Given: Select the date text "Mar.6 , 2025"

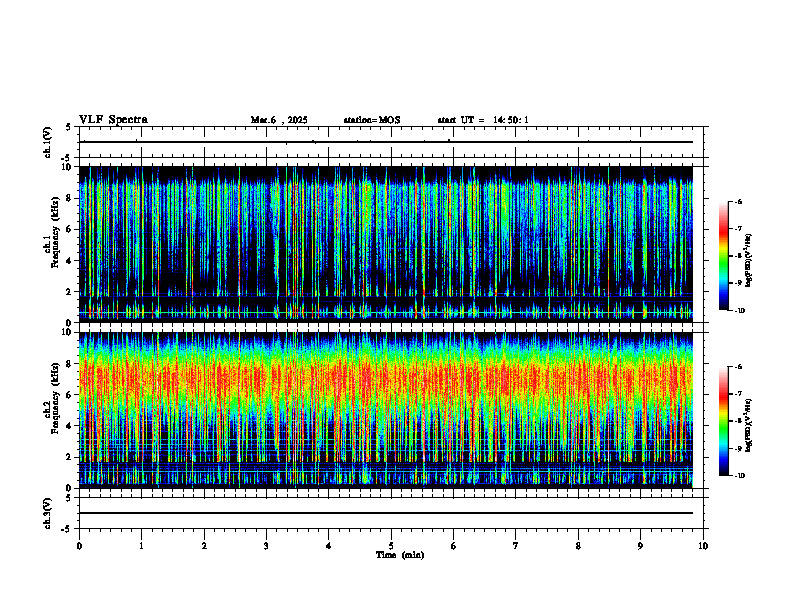Looking at the screenshot, I should coord(279,120).
